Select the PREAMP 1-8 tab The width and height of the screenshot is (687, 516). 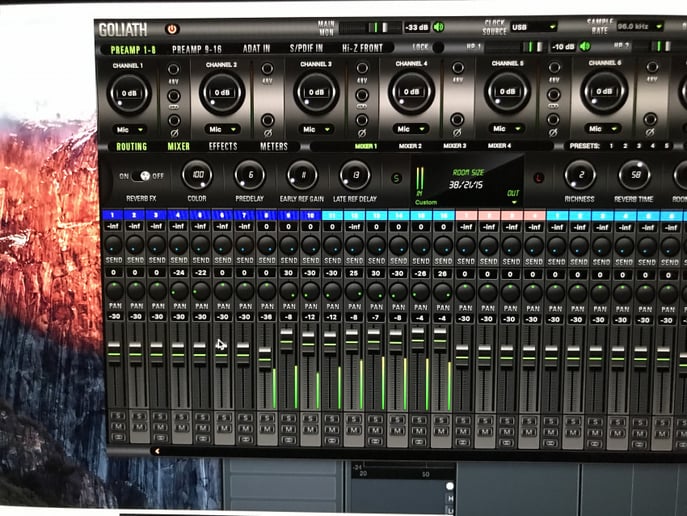133,50
